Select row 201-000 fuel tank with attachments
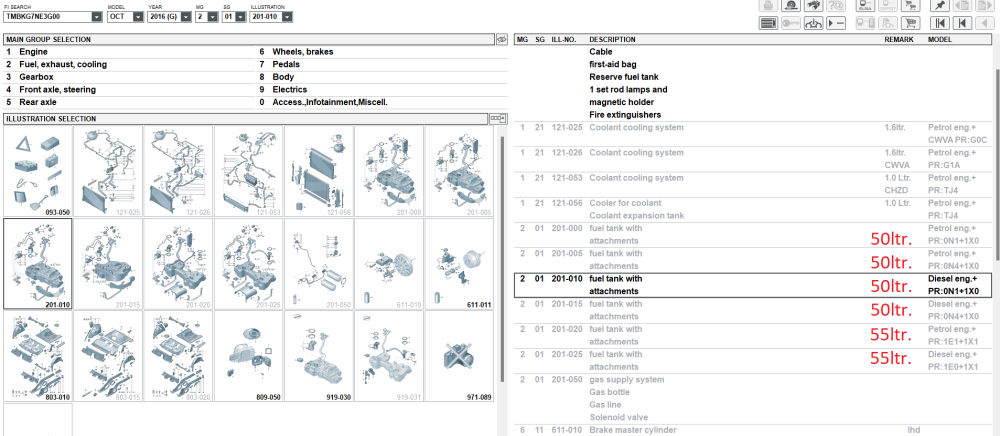The image size is (1000, 436). pyautogui.click(x=754, y=235)
